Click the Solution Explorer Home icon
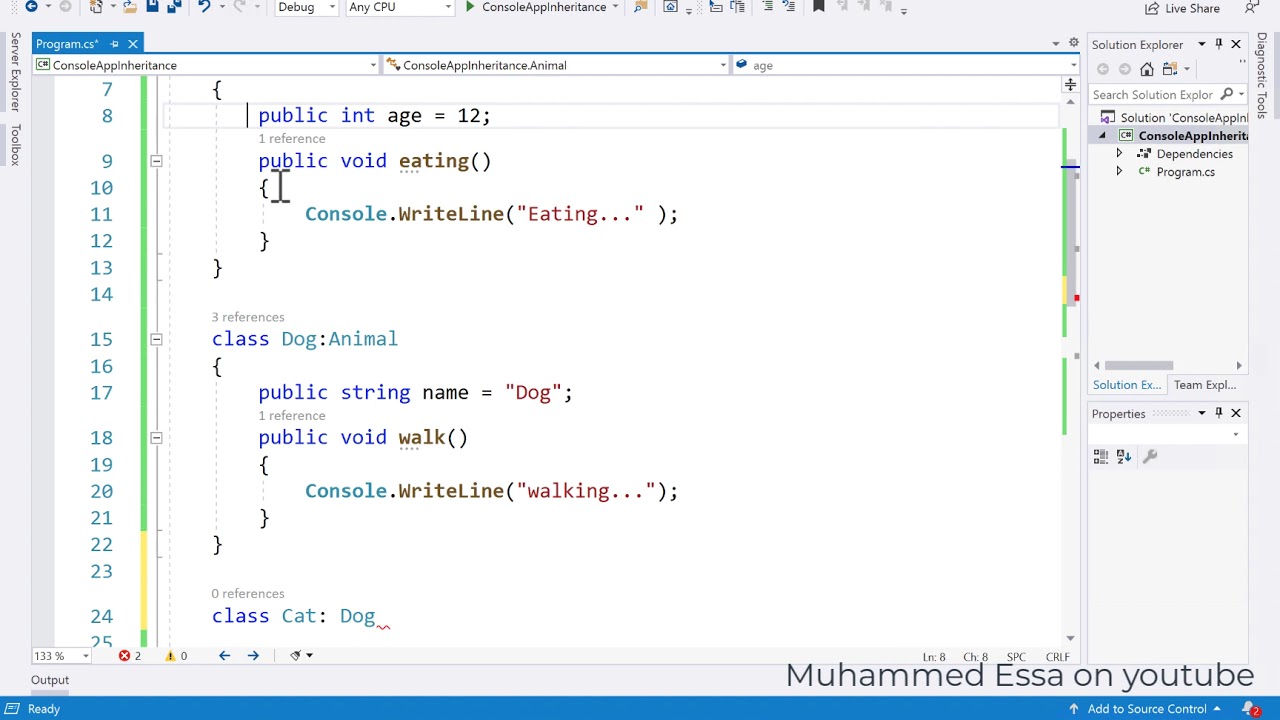Viewport: 1280px width, 720px height. (x=1147, y=69)
